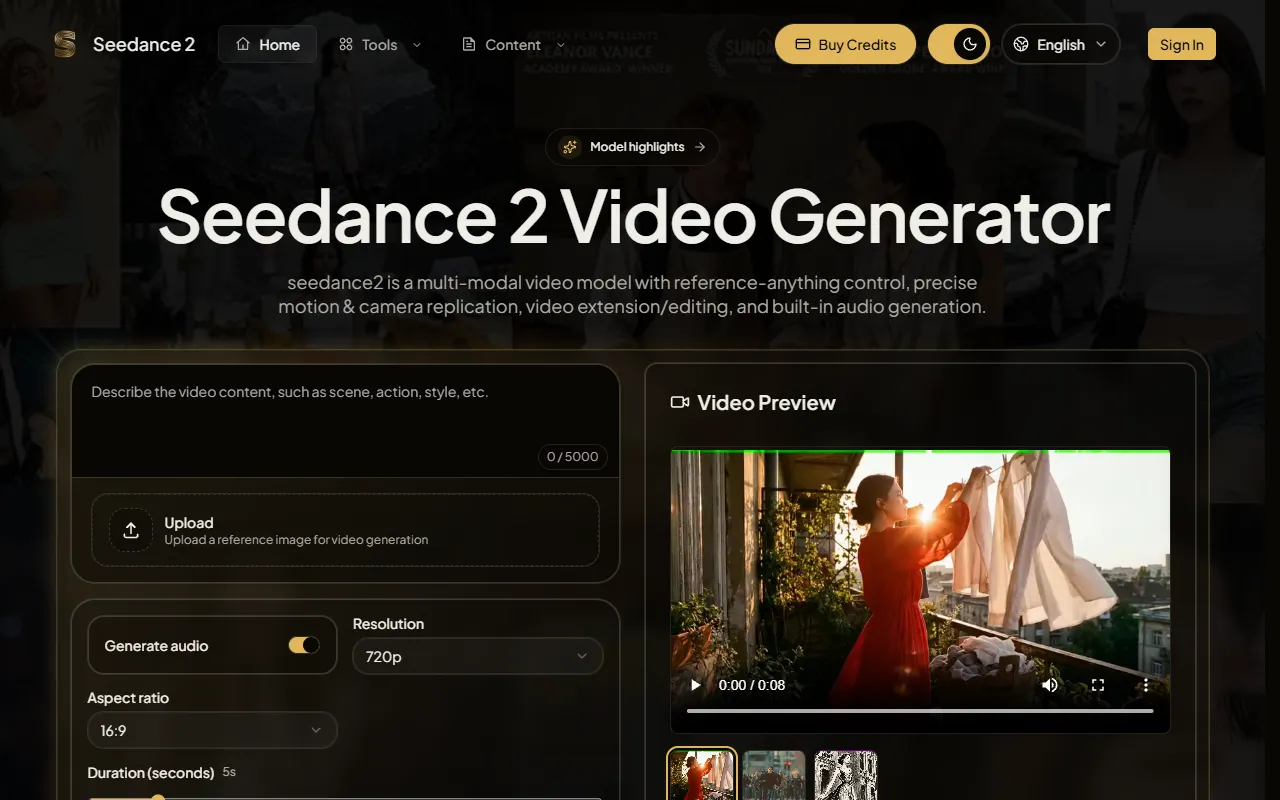The height and width of the screenshot is (800, 1280).
Task: Mute the video preview audio
Action: pyautogui.click(x=1050, y=685)
